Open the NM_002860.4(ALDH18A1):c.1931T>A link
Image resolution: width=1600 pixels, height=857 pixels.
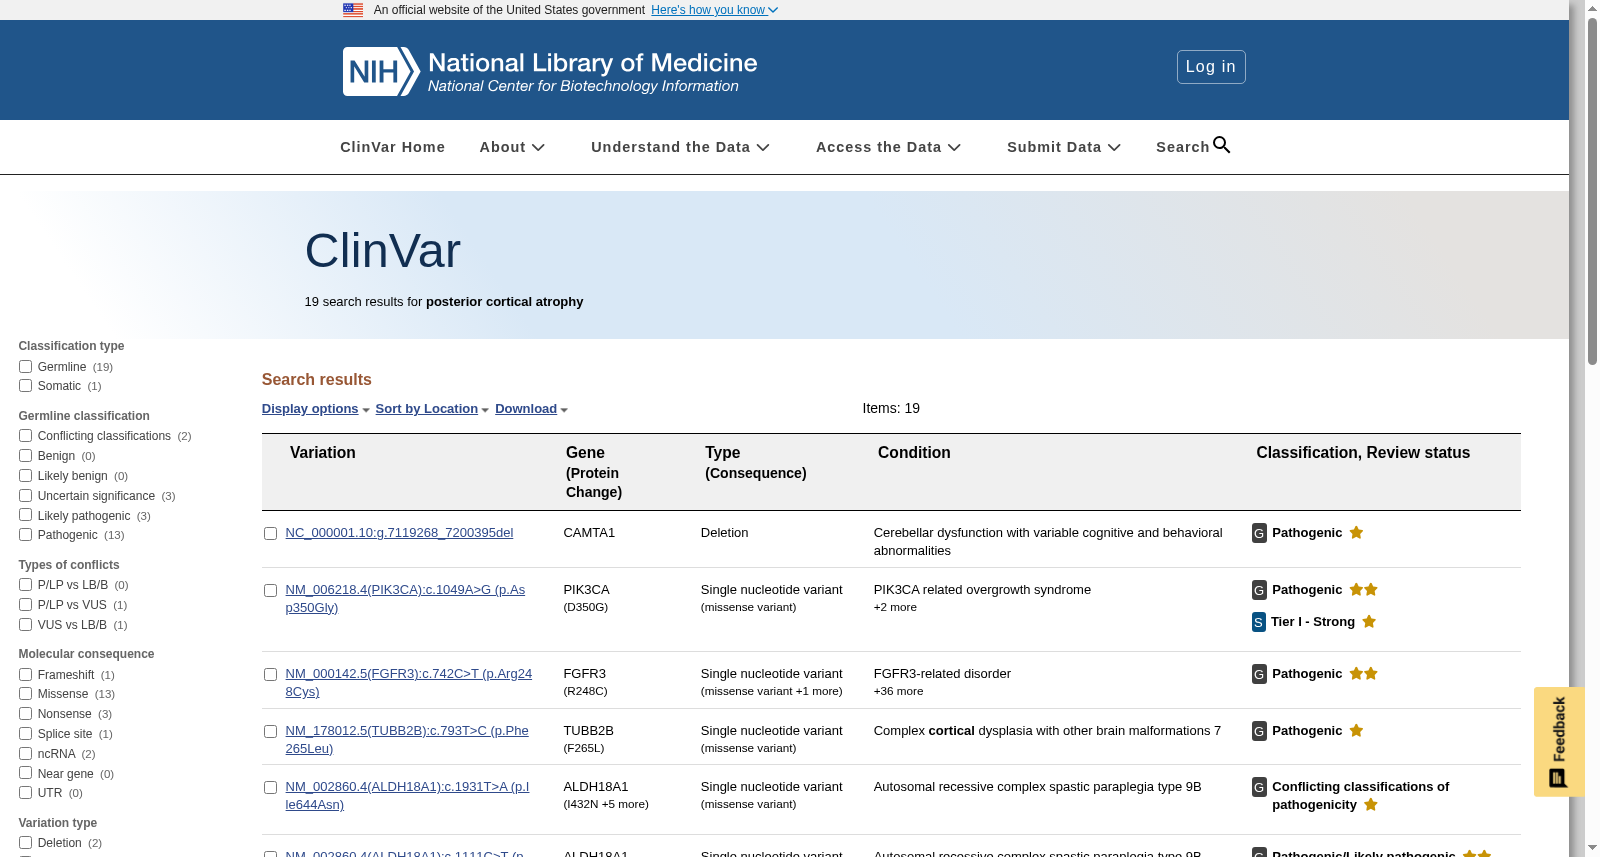[x=407, y=796]
